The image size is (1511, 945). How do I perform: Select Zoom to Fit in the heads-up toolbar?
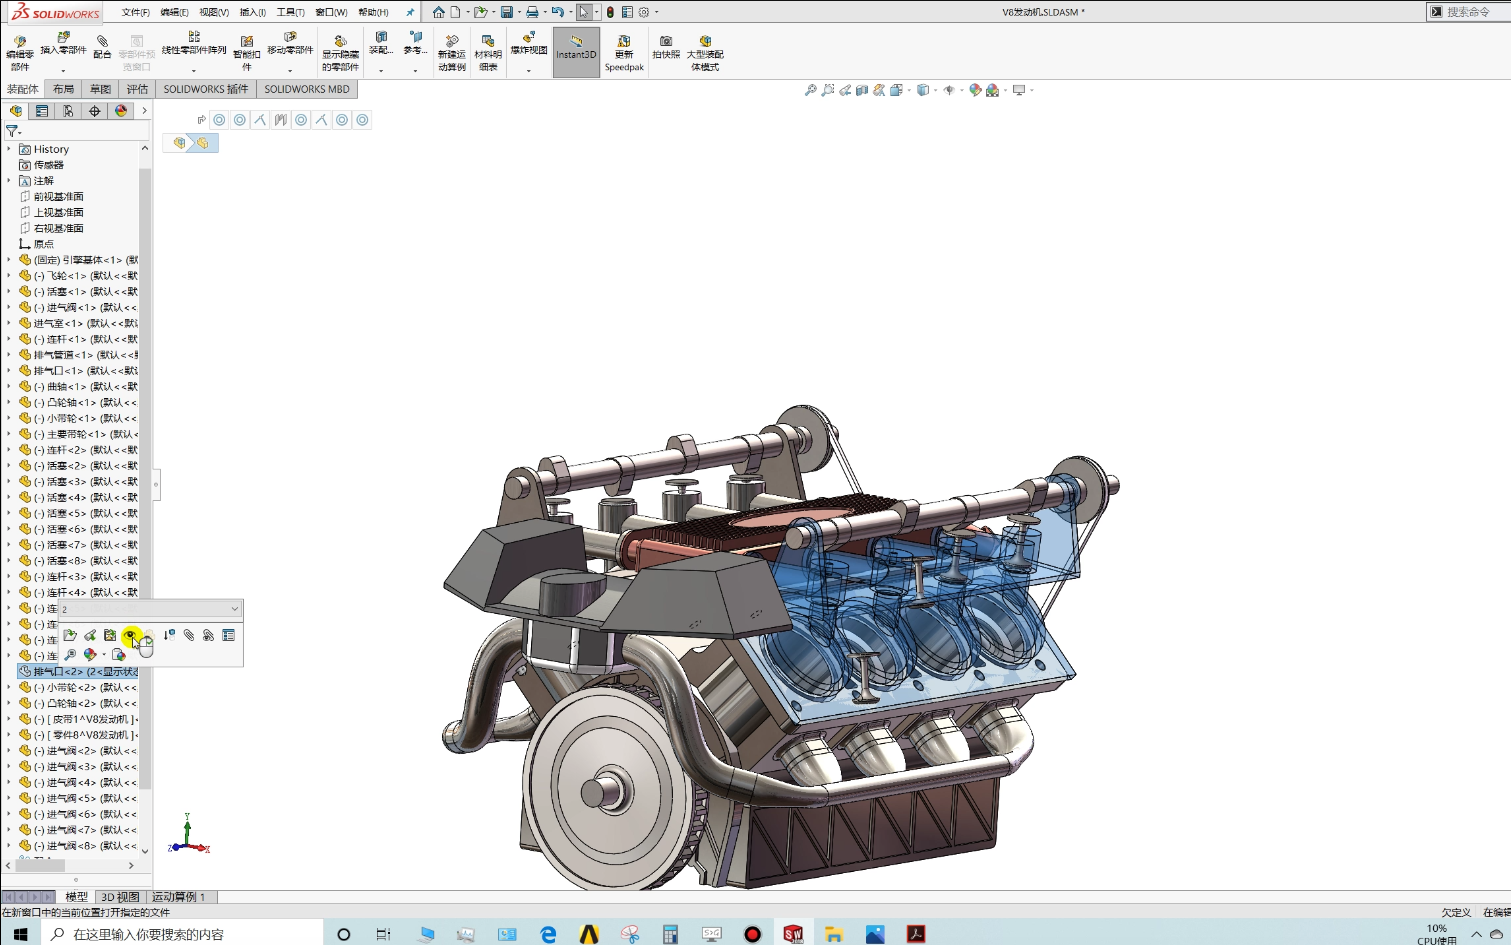point(810,90)
